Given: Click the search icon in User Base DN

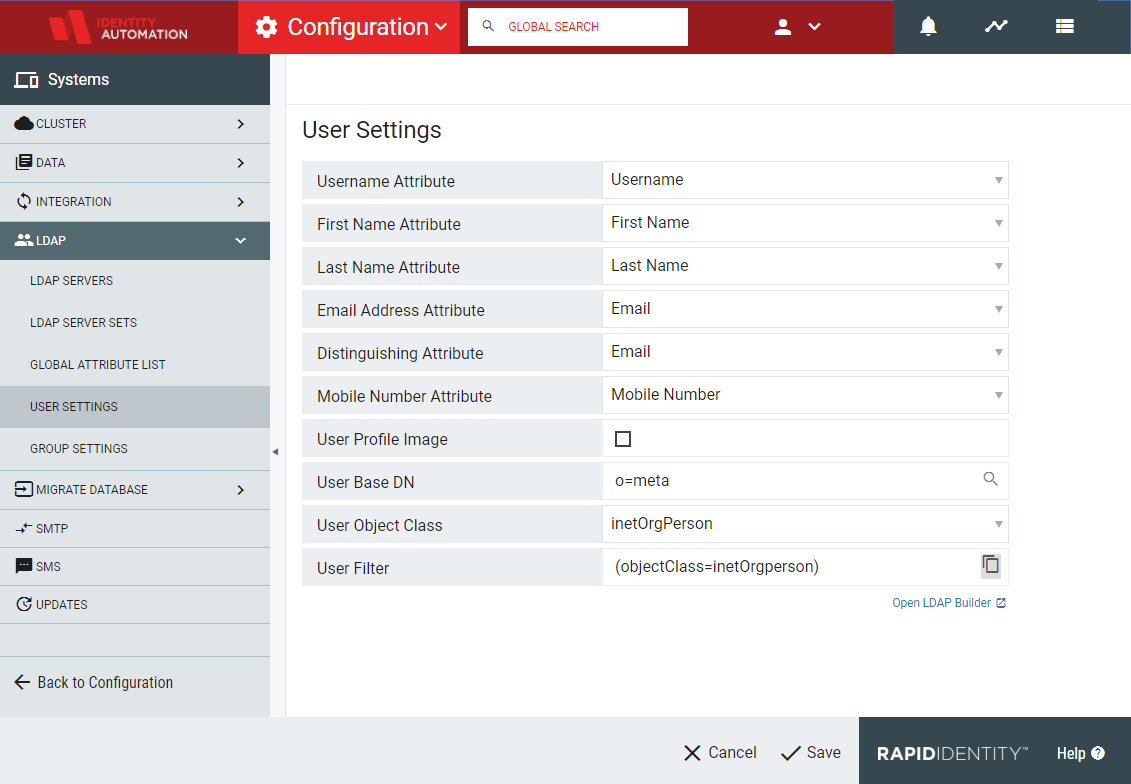Looking at the screenshot, I should [x=990, y=479].
